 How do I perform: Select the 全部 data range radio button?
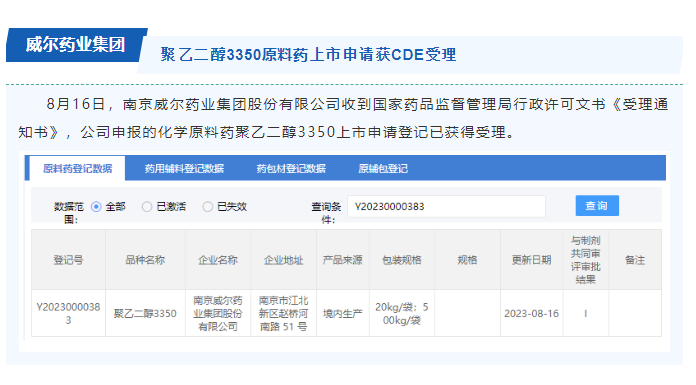click(96, 206)
